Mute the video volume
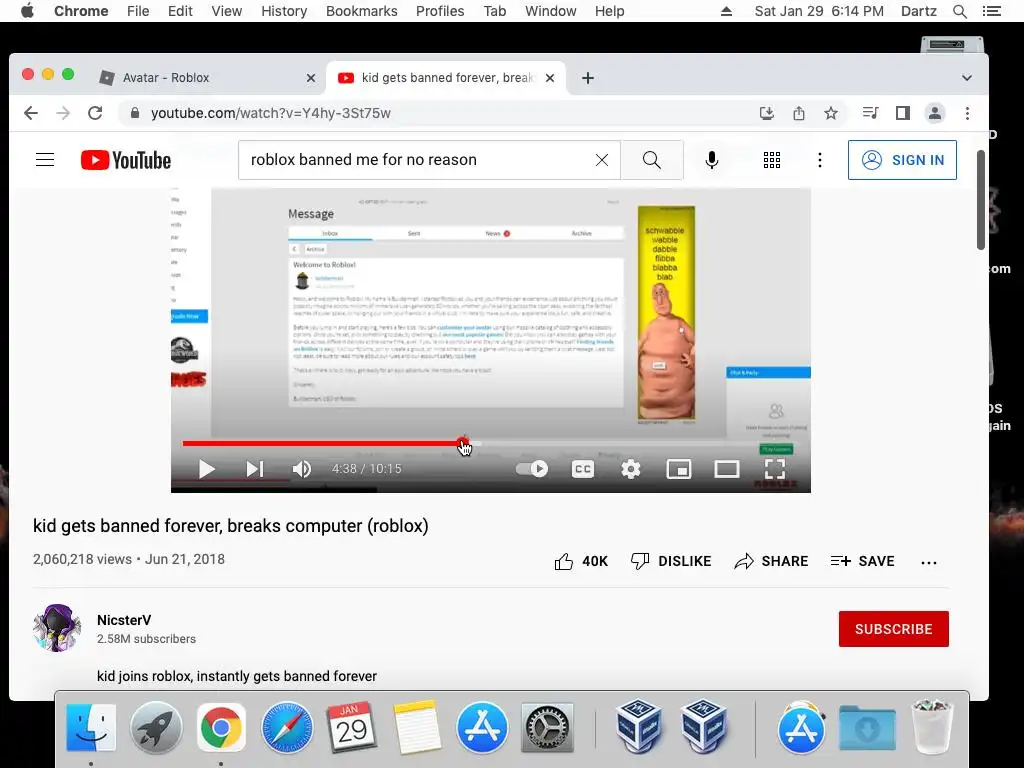 coord(302,469)
